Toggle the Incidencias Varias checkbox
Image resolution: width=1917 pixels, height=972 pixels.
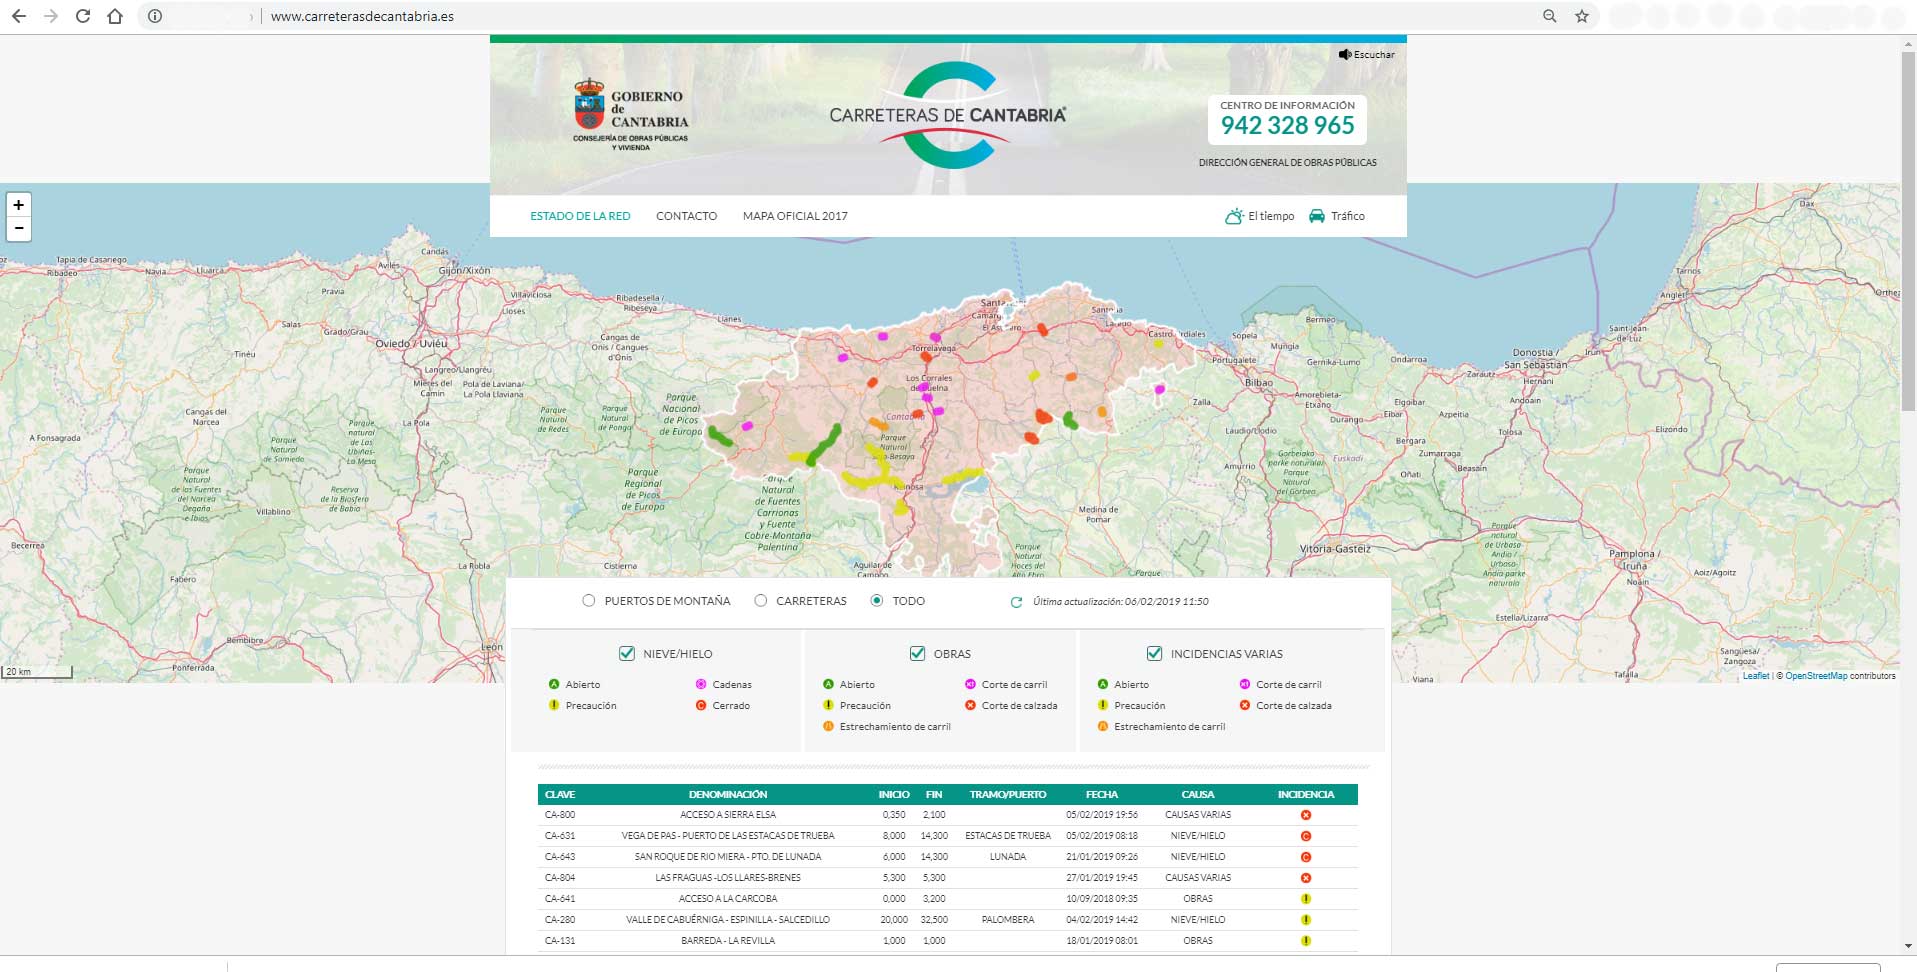(1155, 654)
